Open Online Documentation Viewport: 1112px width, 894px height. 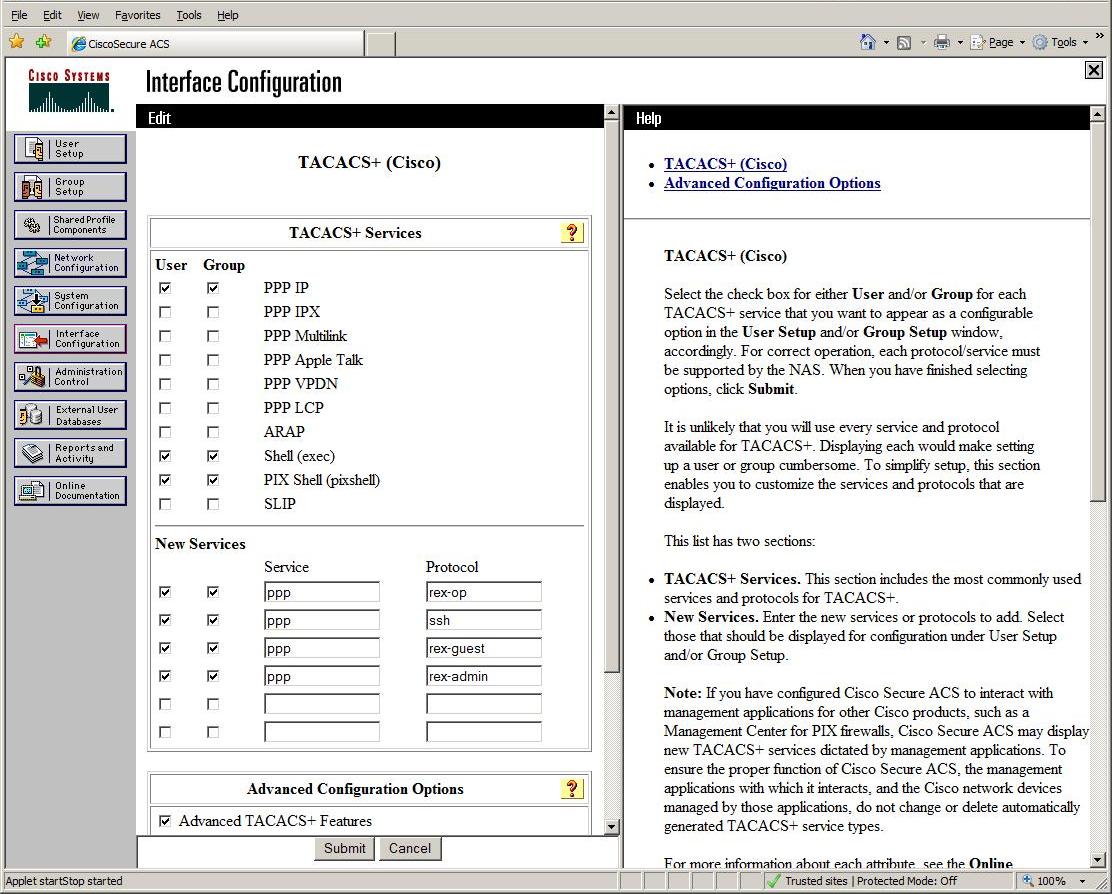click(70, 491)
